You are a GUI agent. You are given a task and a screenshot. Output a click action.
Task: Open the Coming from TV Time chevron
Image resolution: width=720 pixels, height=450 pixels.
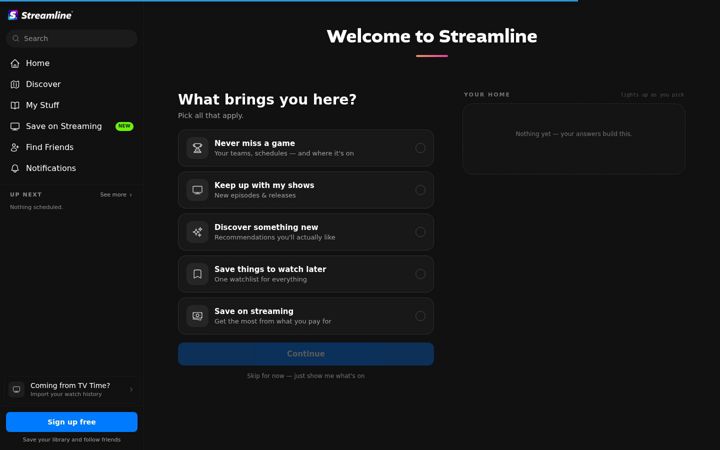tap(131, 389)
